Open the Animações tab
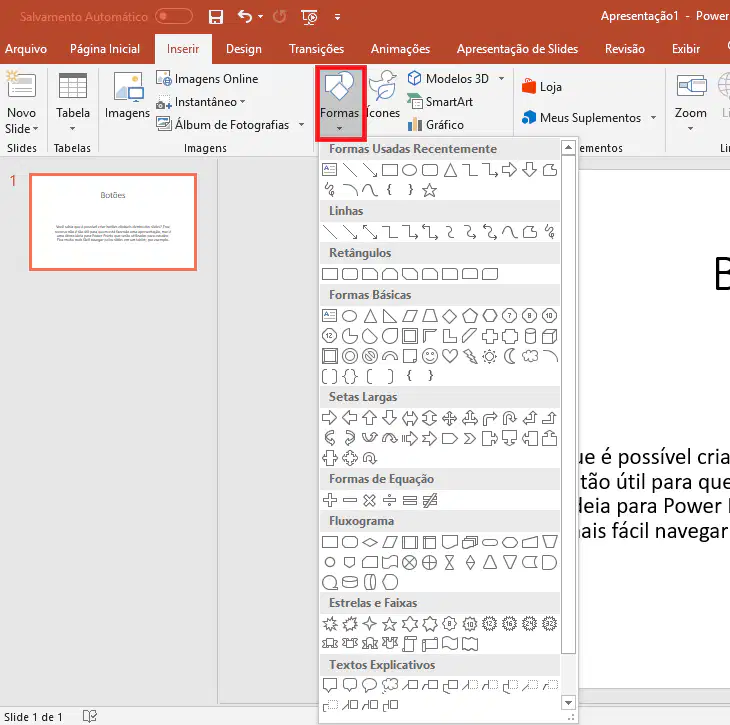730x725 pixels. click(400, 49)
